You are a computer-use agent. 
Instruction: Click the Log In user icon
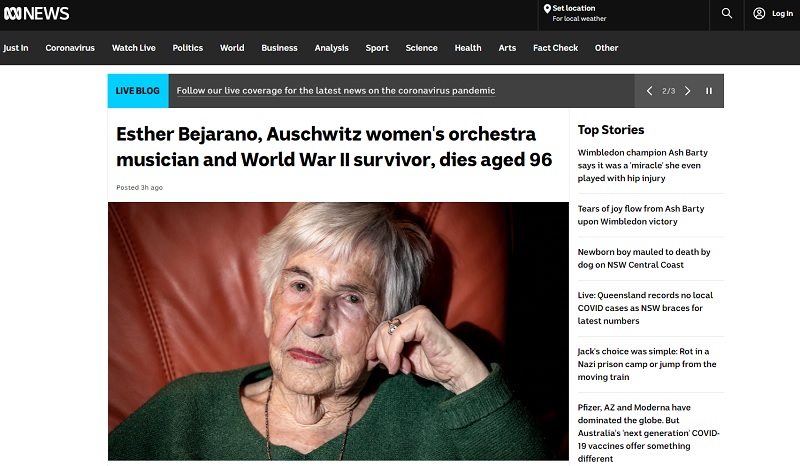pyautogui.click(x=759, y=13)
